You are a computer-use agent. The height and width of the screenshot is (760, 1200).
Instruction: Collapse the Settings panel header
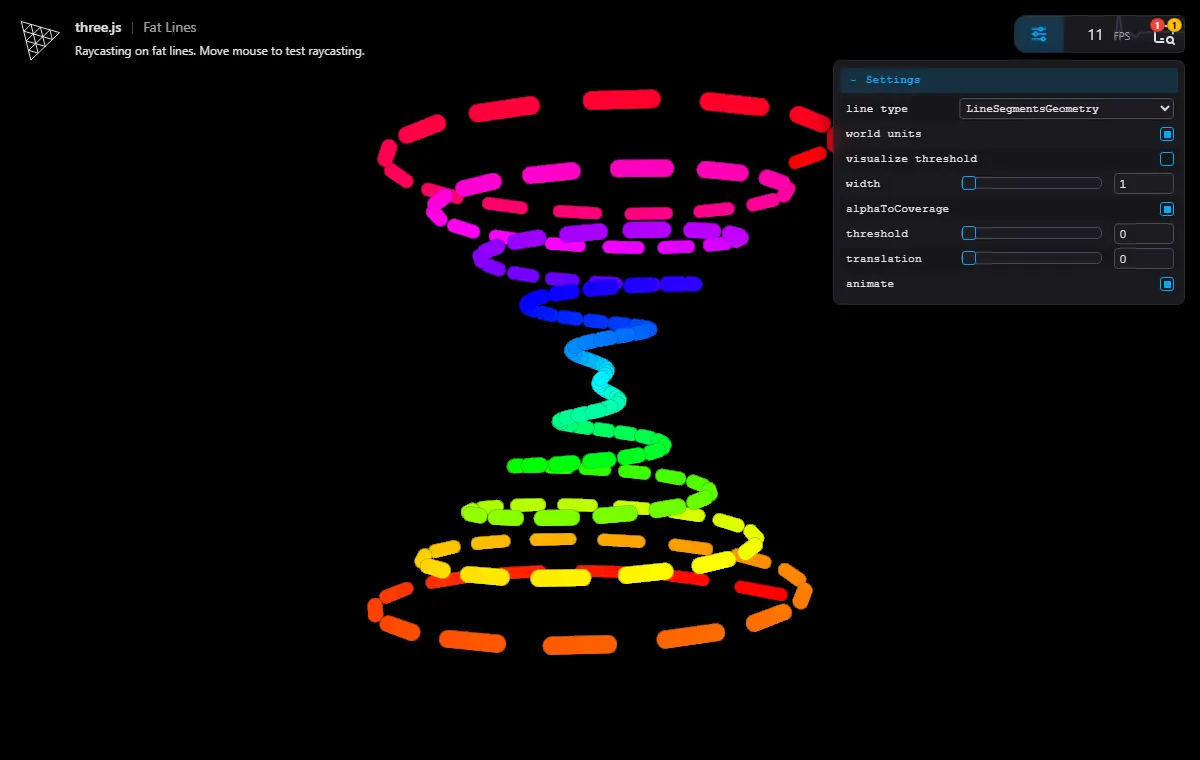1009,79
